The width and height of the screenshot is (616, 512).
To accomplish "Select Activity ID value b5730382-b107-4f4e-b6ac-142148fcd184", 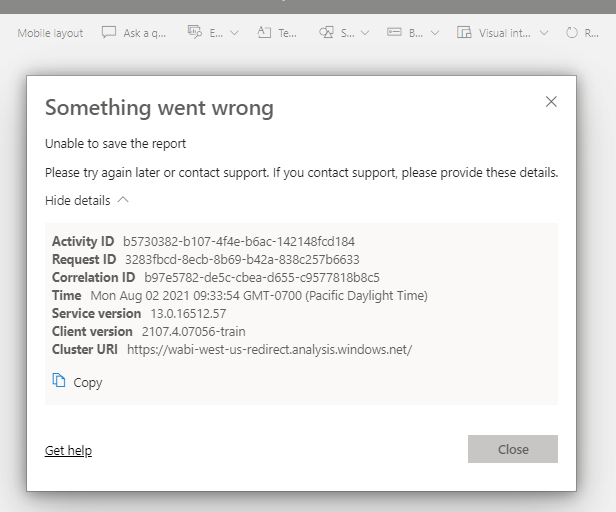I will pos(239,241).
